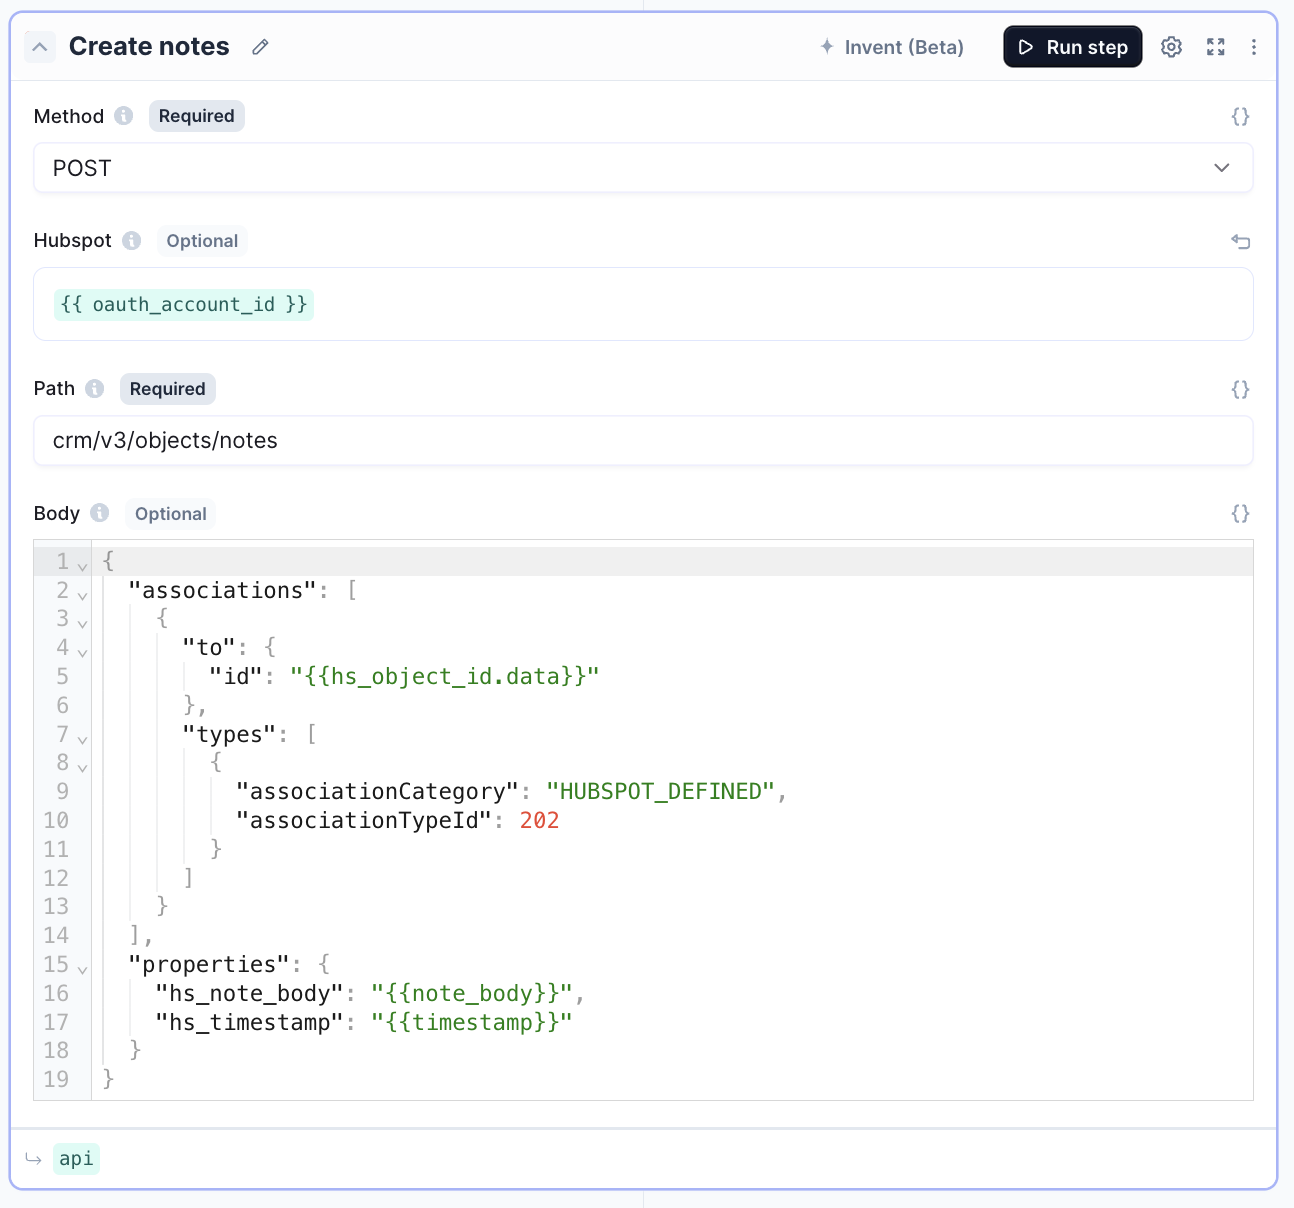
Task: Expand step to fullscreen
Action: point(1216,47)
